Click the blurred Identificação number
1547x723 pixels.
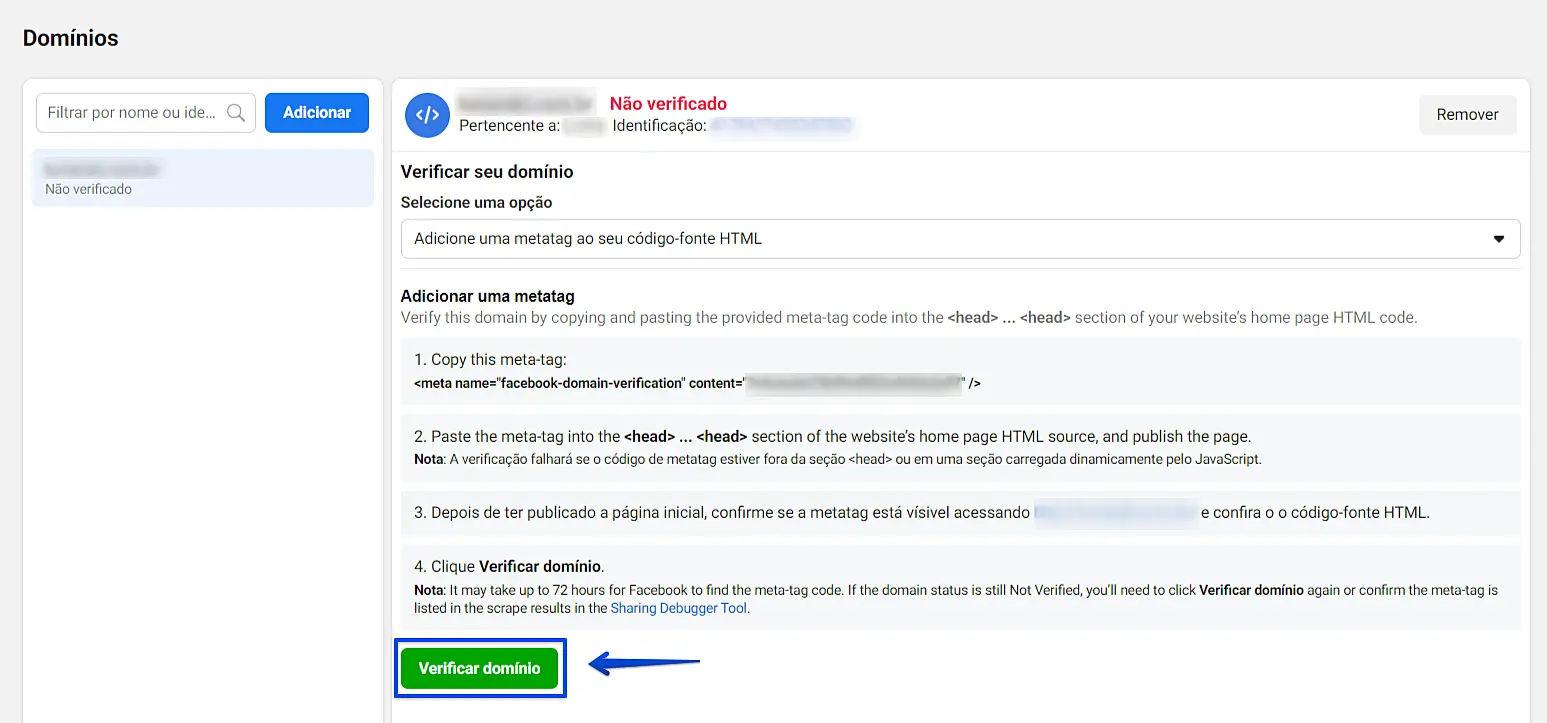point(781,126)
